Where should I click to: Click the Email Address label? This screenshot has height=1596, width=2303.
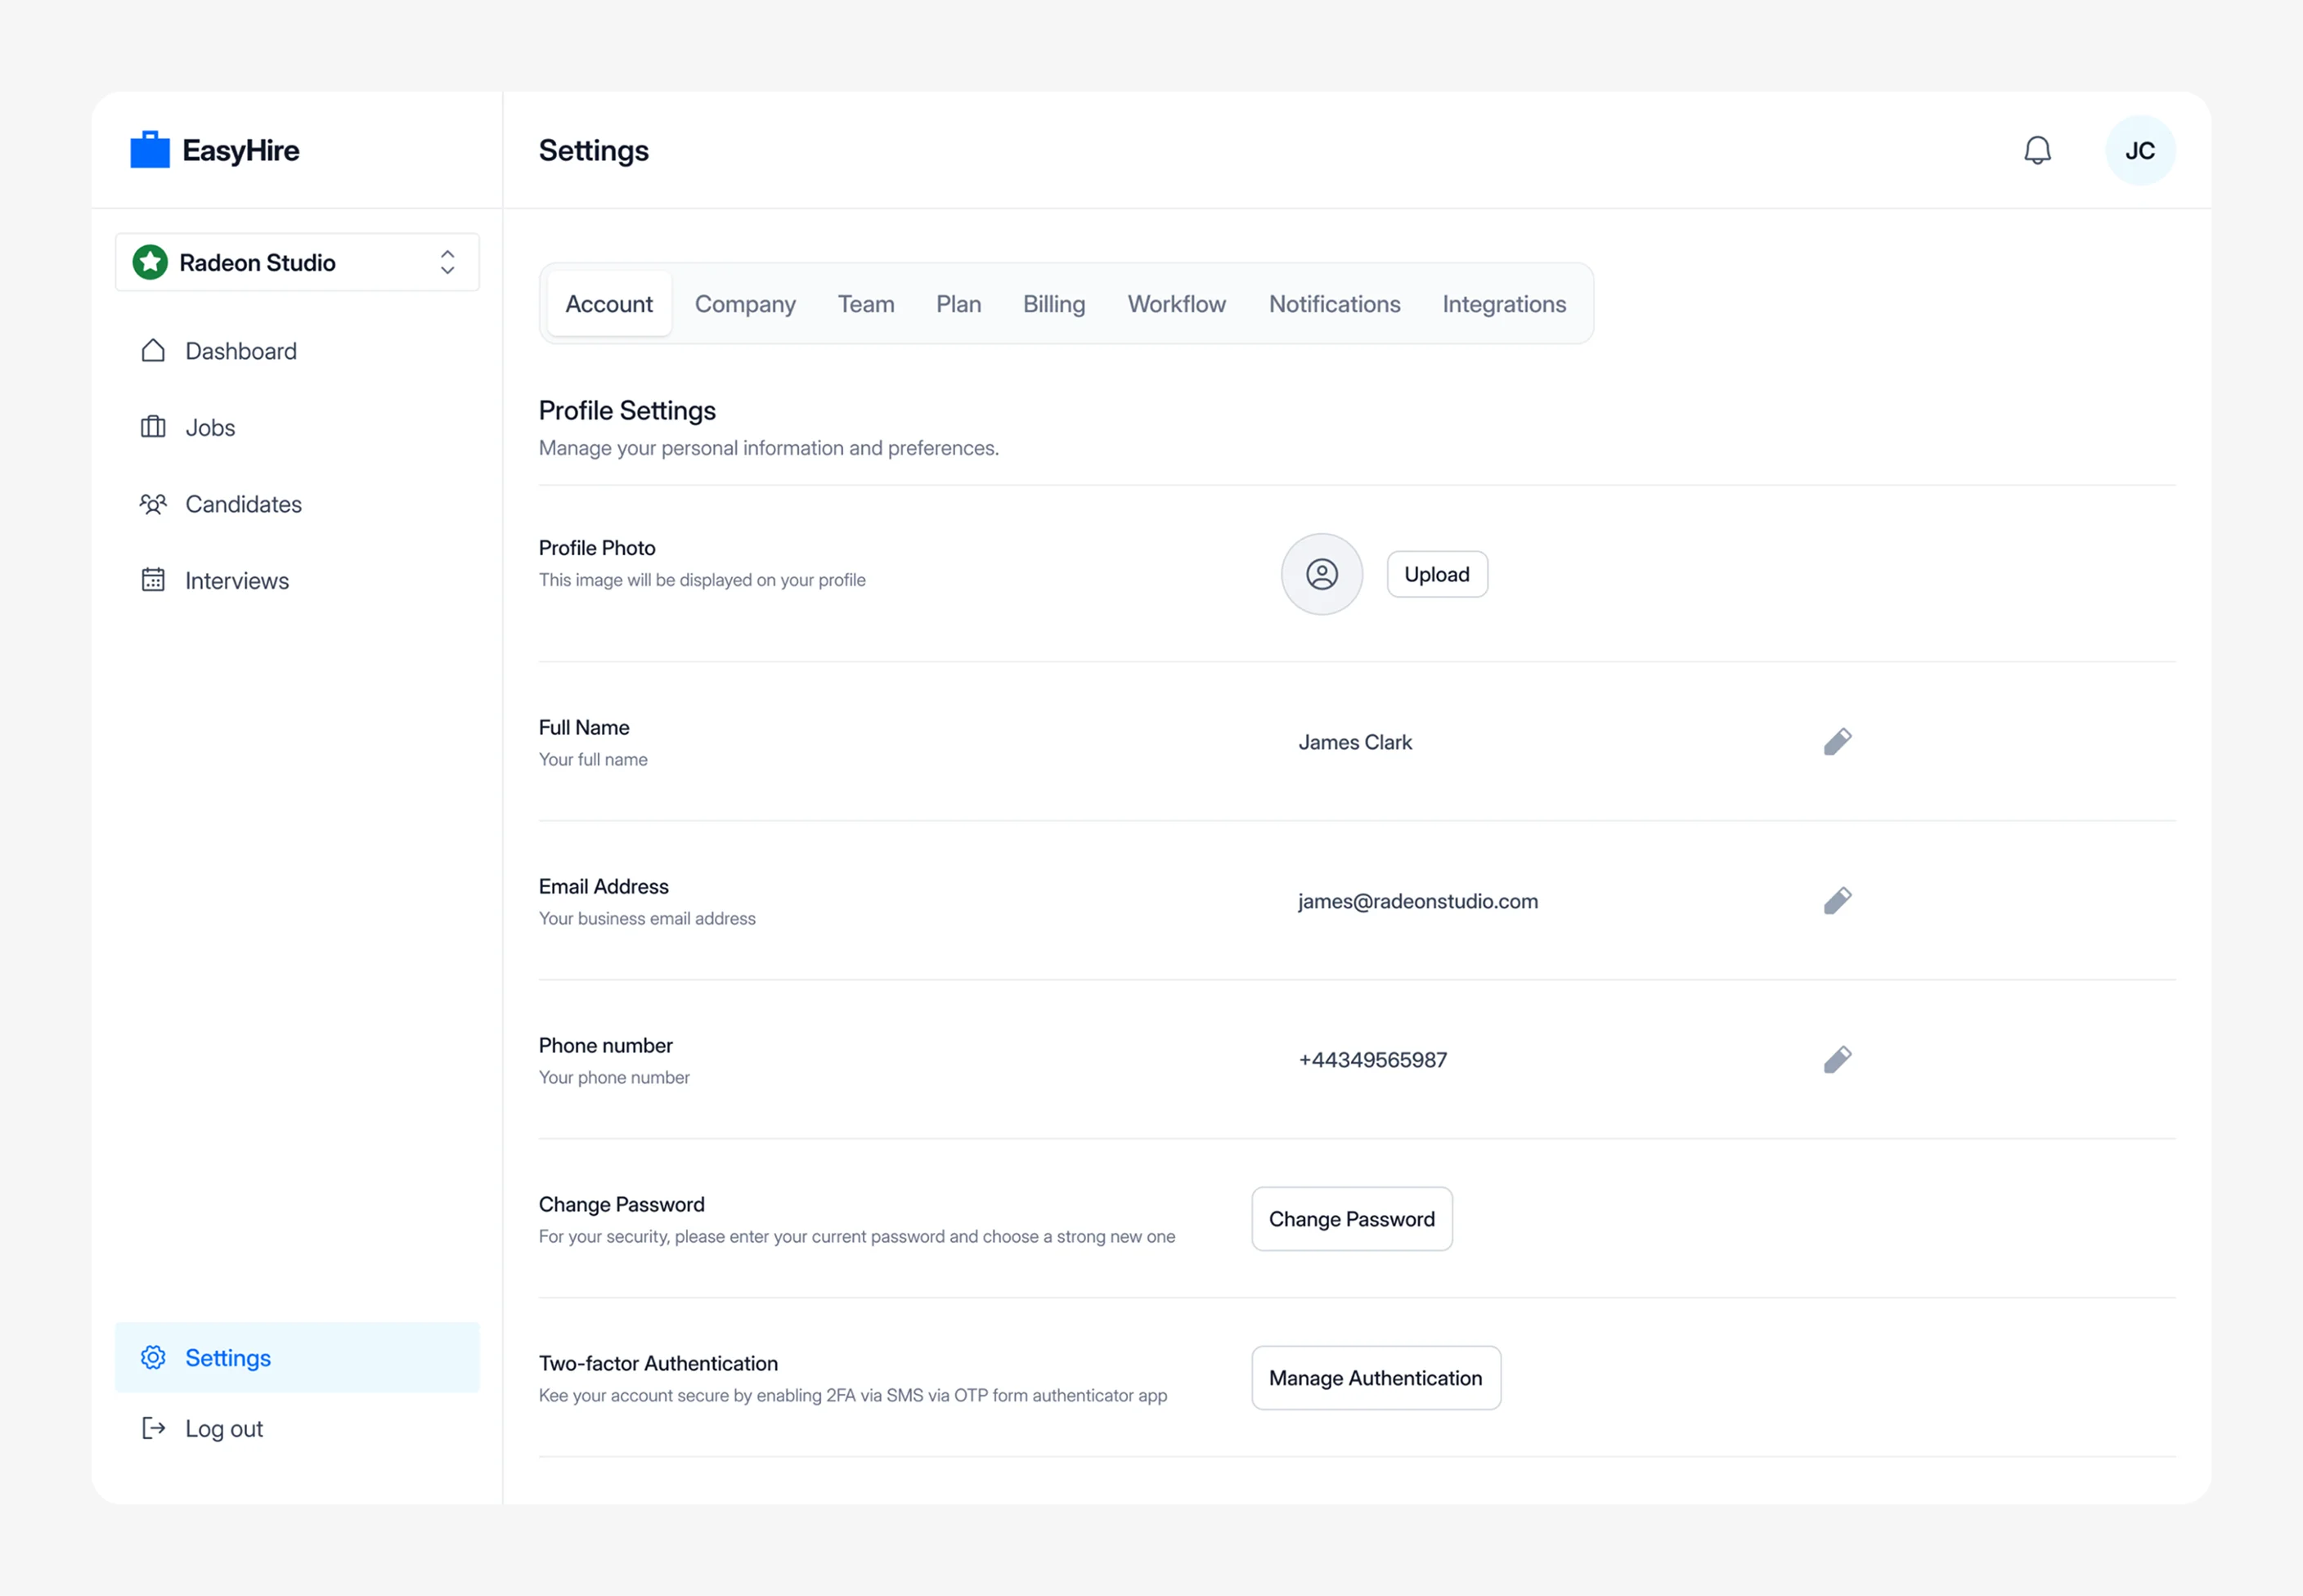(604, 886)
